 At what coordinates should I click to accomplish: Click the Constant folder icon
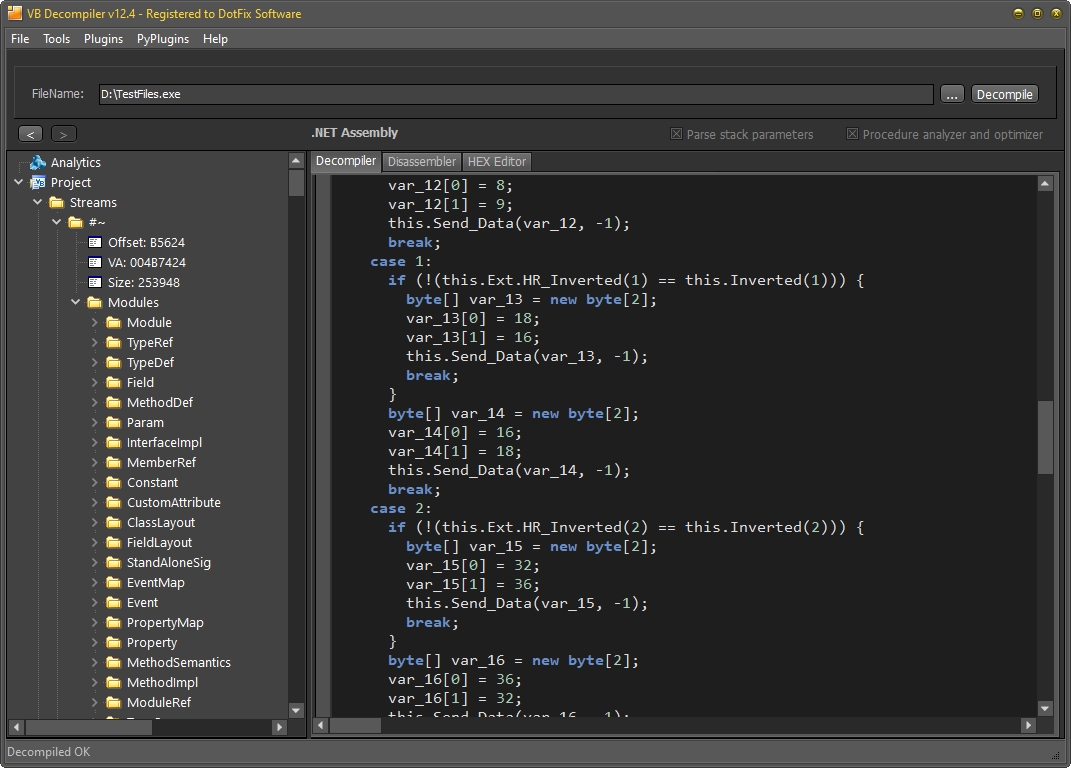tap(113, 482)
